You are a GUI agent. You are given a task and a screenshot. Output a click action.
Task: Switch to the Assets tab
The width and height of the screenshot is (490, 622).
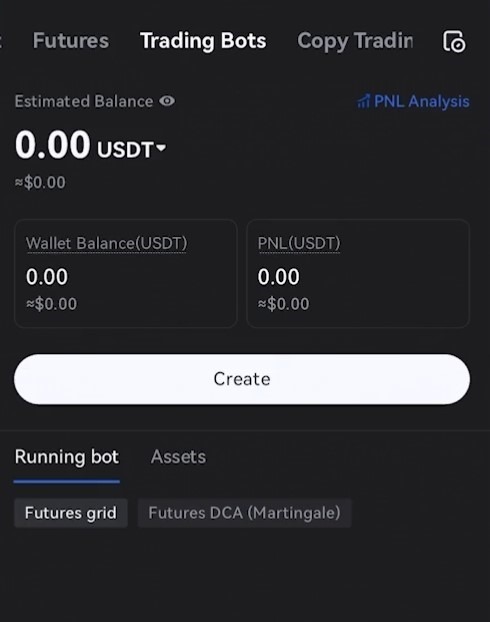(x=179, y=457)
